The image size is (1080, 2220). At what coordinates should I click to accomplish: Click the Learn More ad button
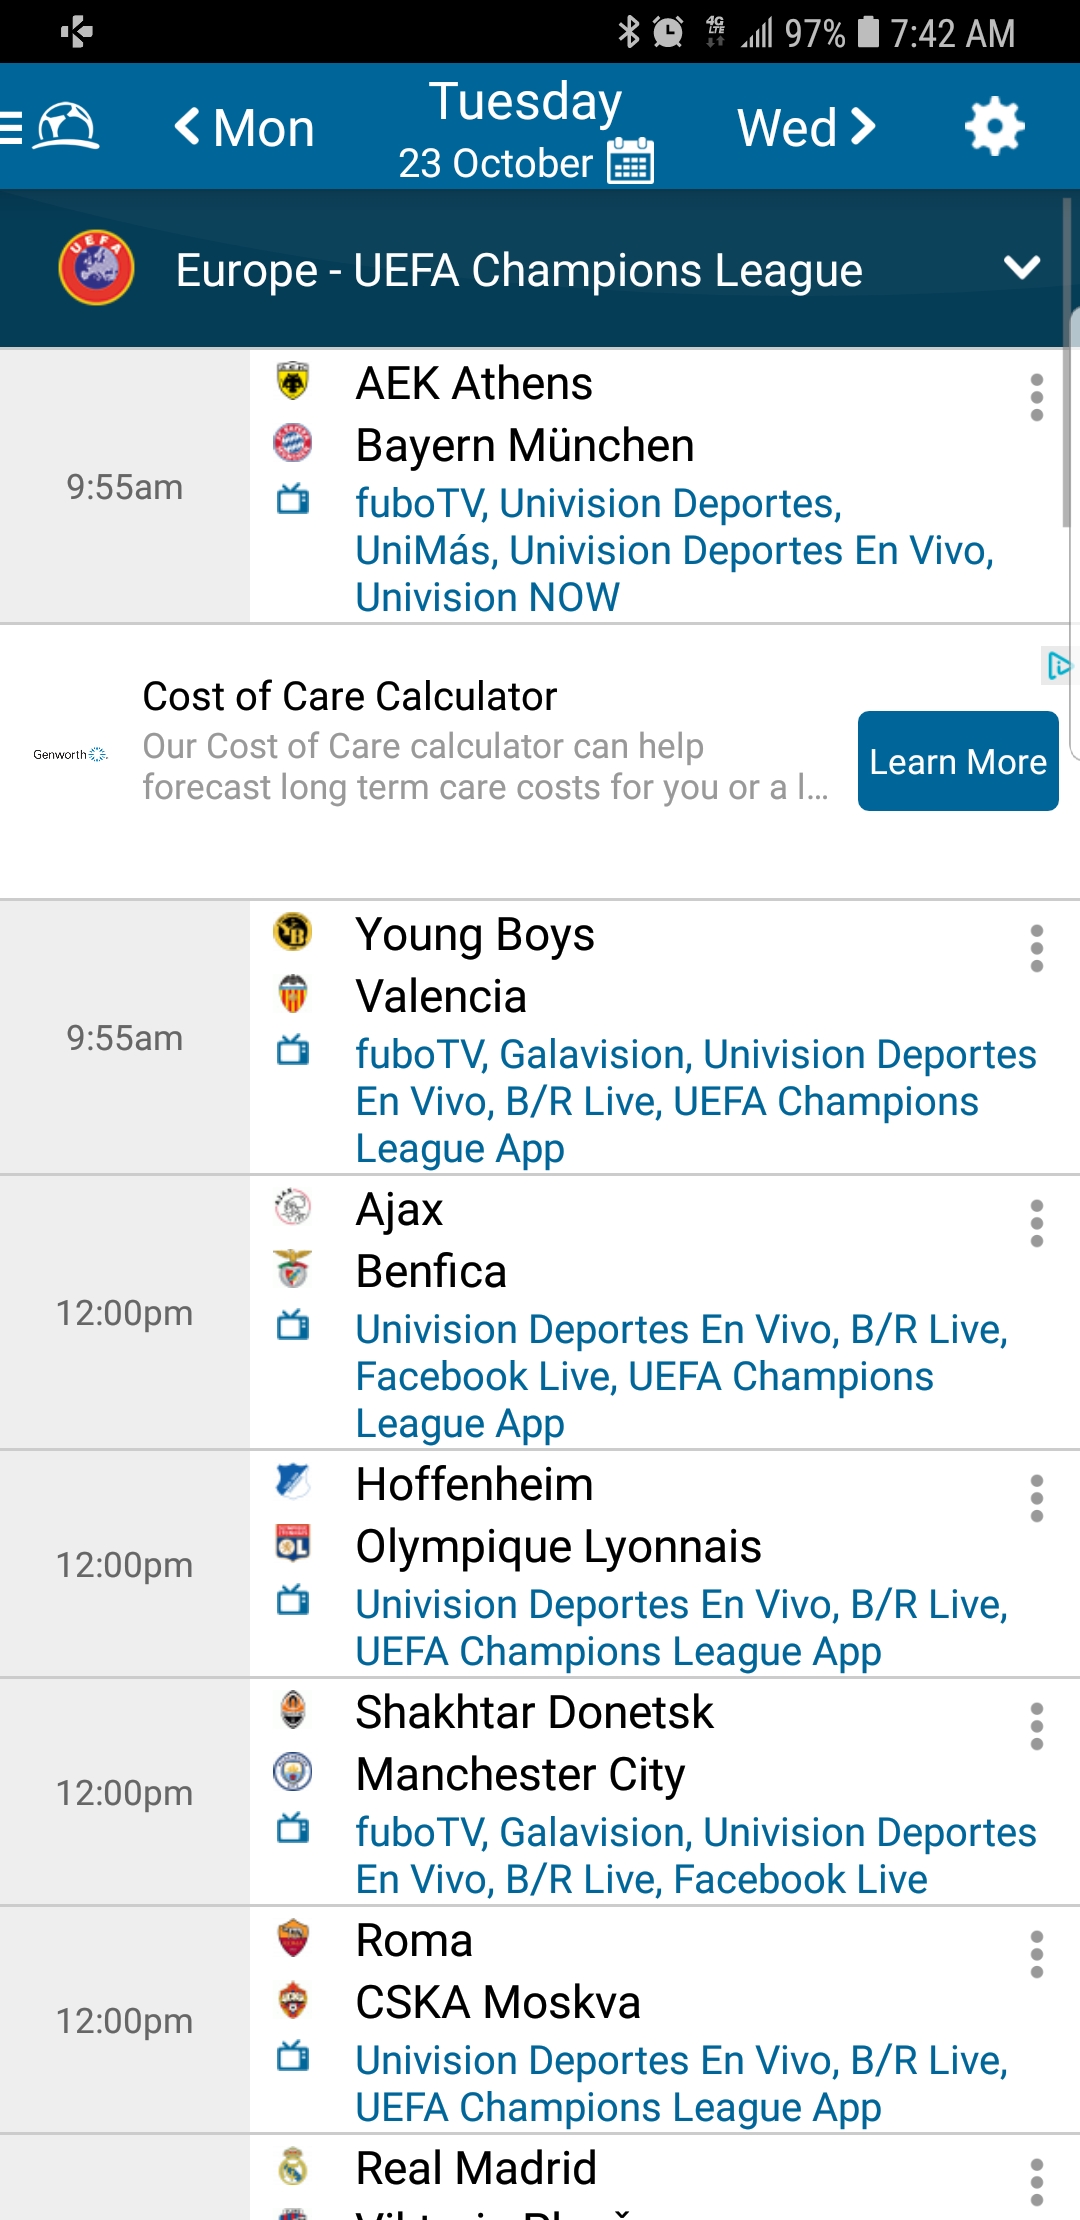pos(957,761)
